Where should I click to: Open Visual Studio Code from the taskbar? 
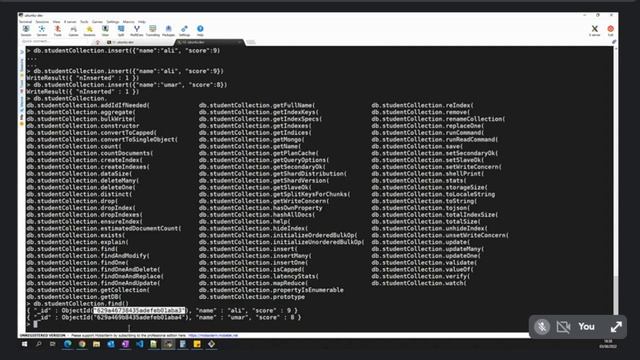coord(140,344)
